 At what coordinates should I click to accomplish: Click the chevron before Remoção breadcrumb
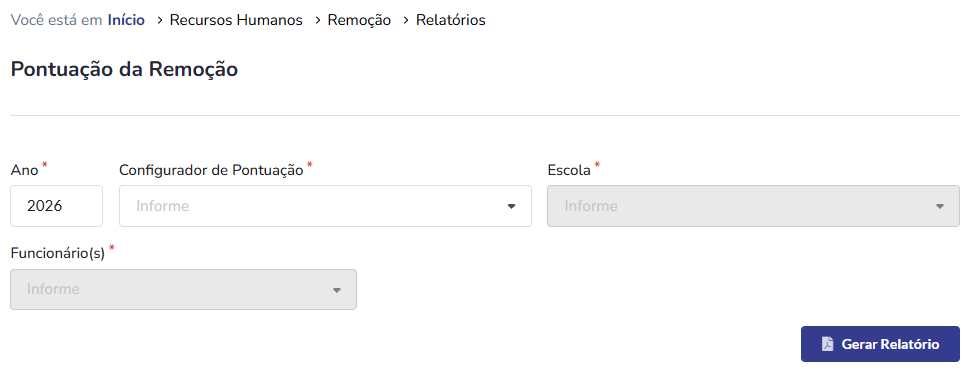click(x=317, y=20)
